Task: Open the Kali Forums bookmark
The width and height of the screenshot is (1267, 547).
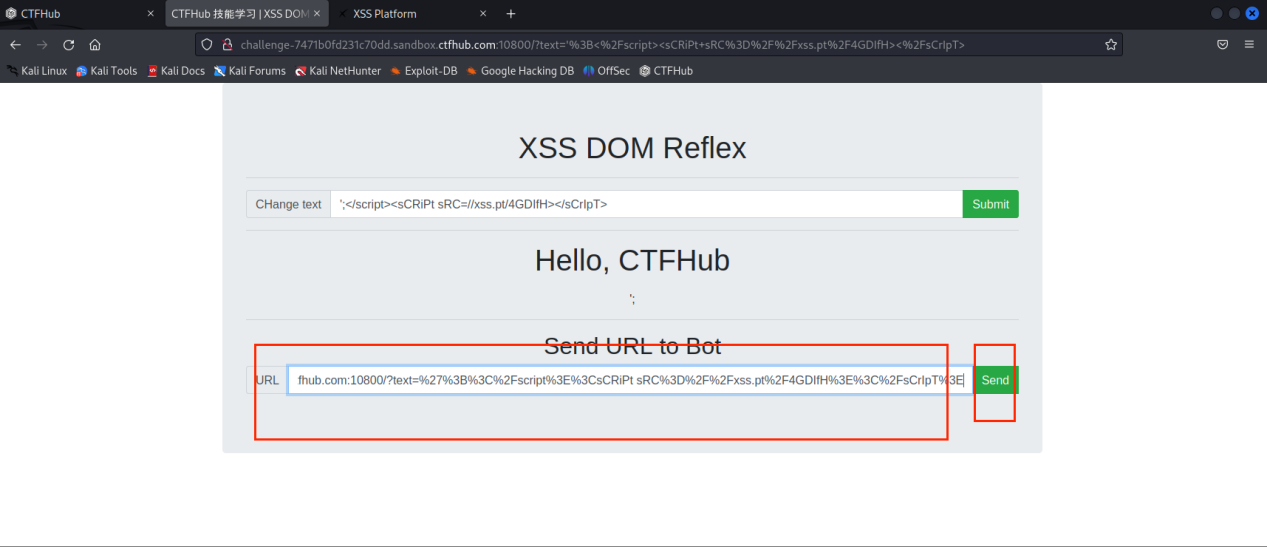Action: coord(250,71)
